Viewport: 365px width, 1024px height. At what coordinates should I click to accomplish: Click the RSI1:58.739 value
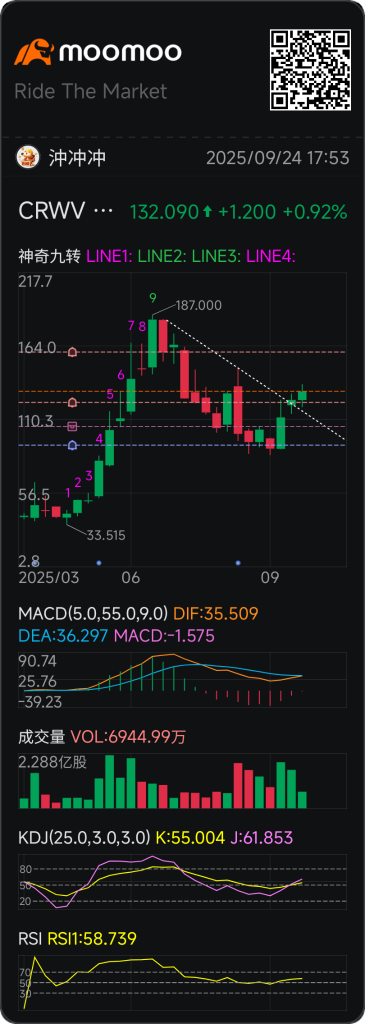91,939
